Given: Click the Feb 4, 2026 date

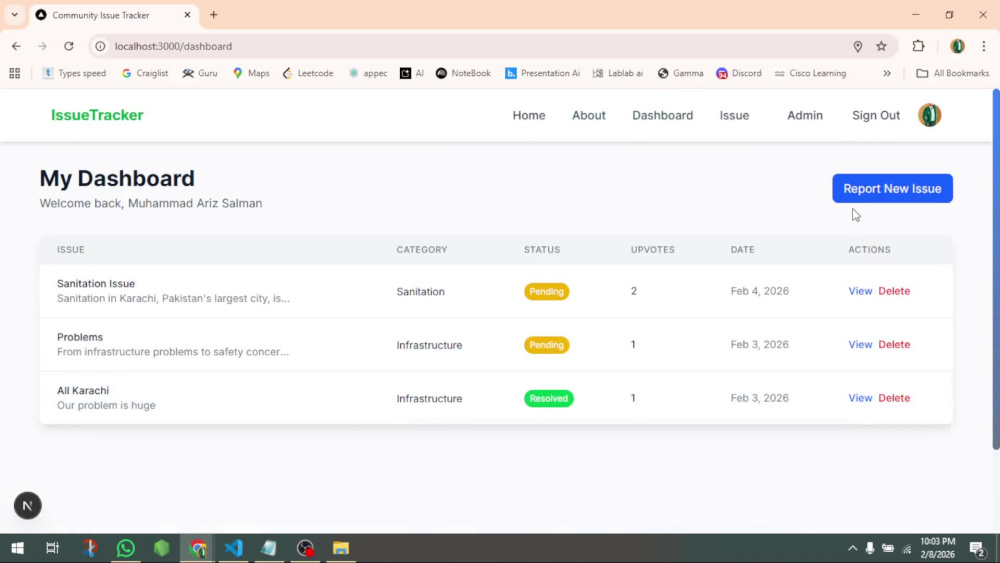Looking at the screenshot, I should pos(760,291).
